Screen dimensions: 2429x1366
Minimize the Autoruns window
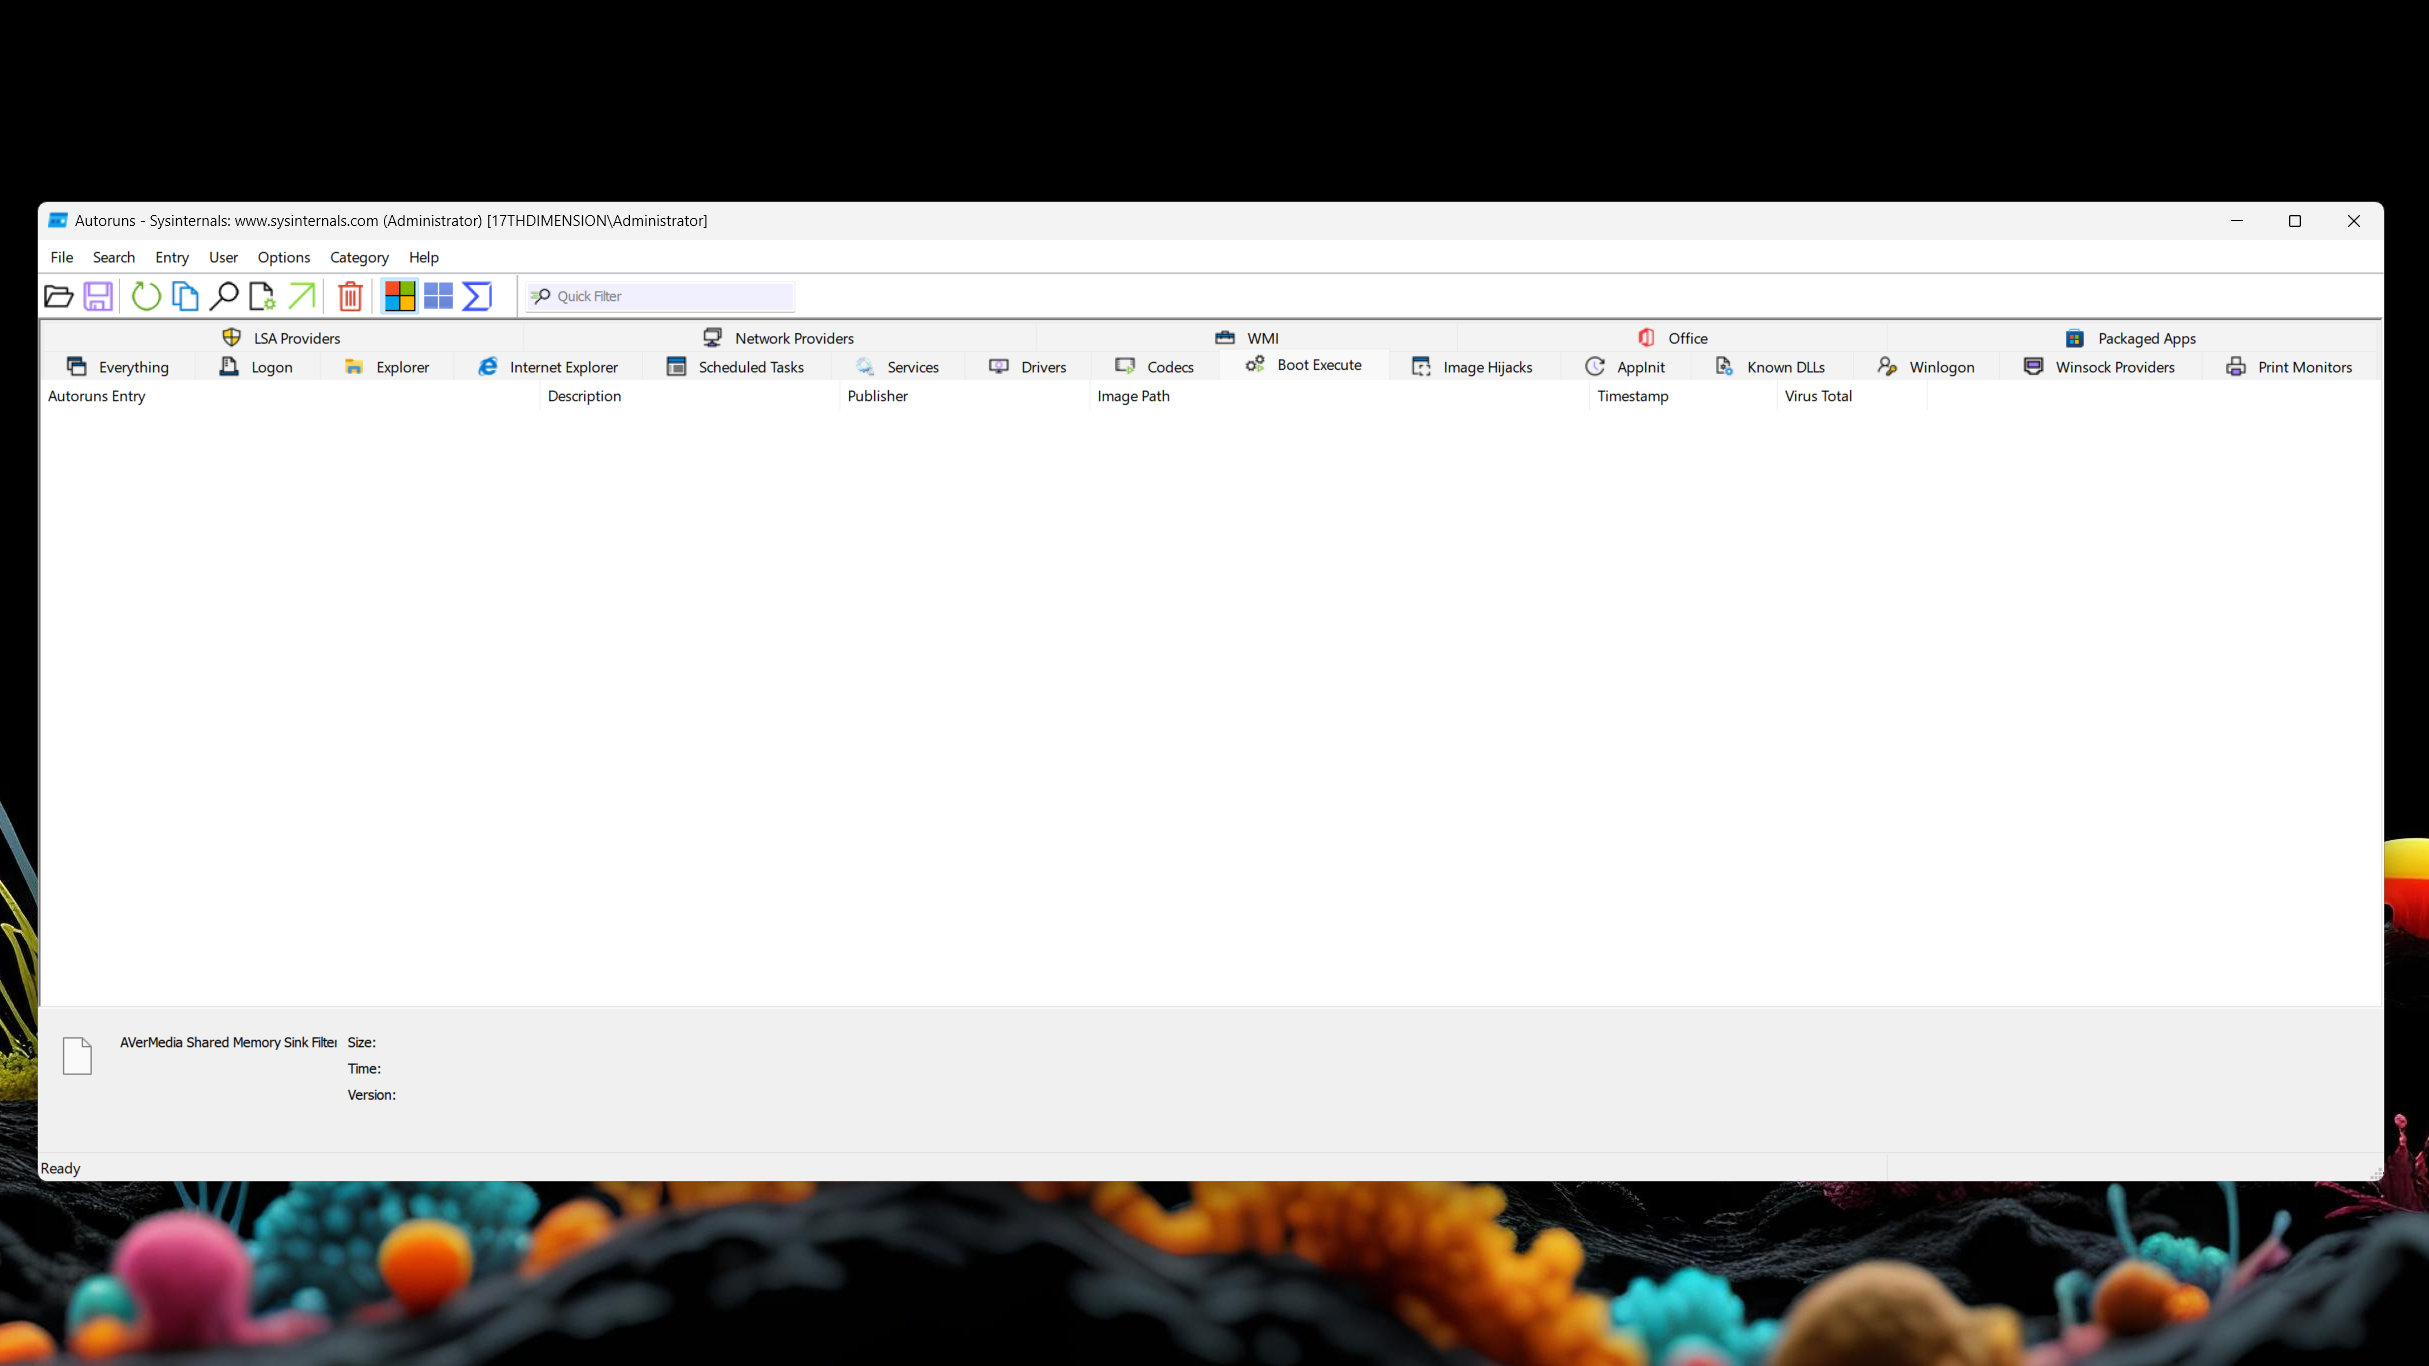[2237, 221]
